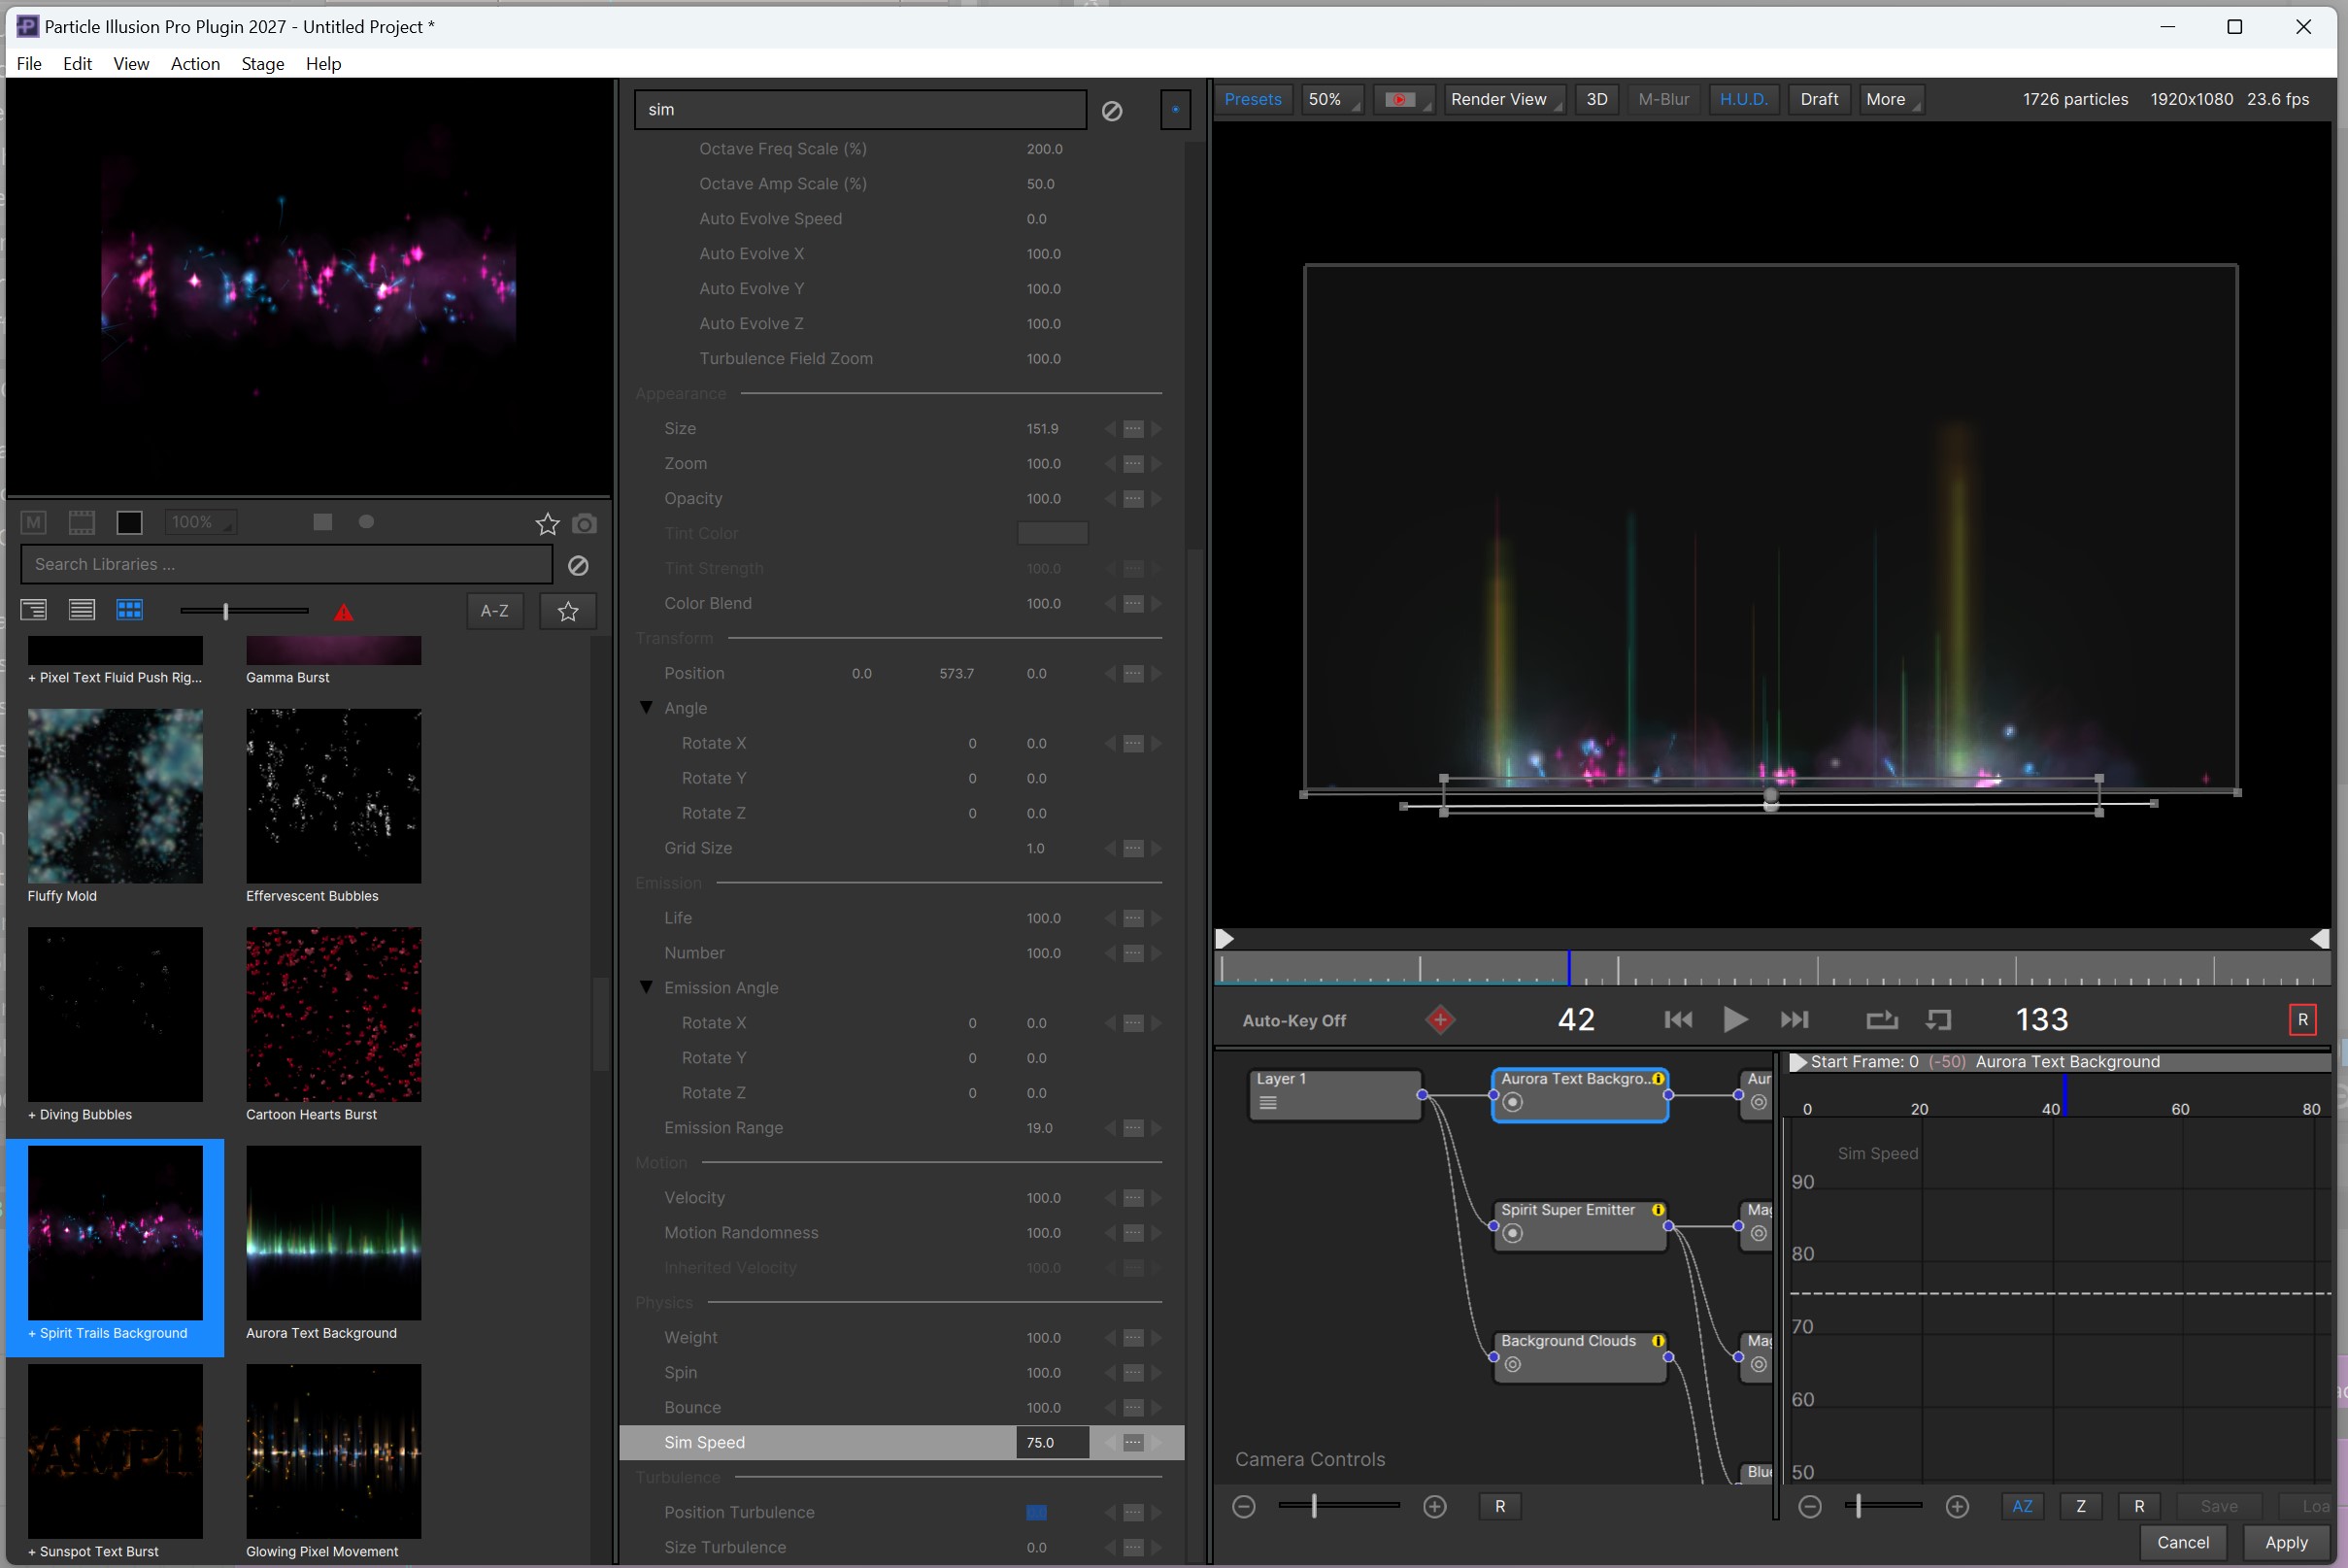This screenshot has height=1568, width=2348.
Task: Toggle Auto-Key Off
Action: pyautogui.click(x=1293, y=1021)
